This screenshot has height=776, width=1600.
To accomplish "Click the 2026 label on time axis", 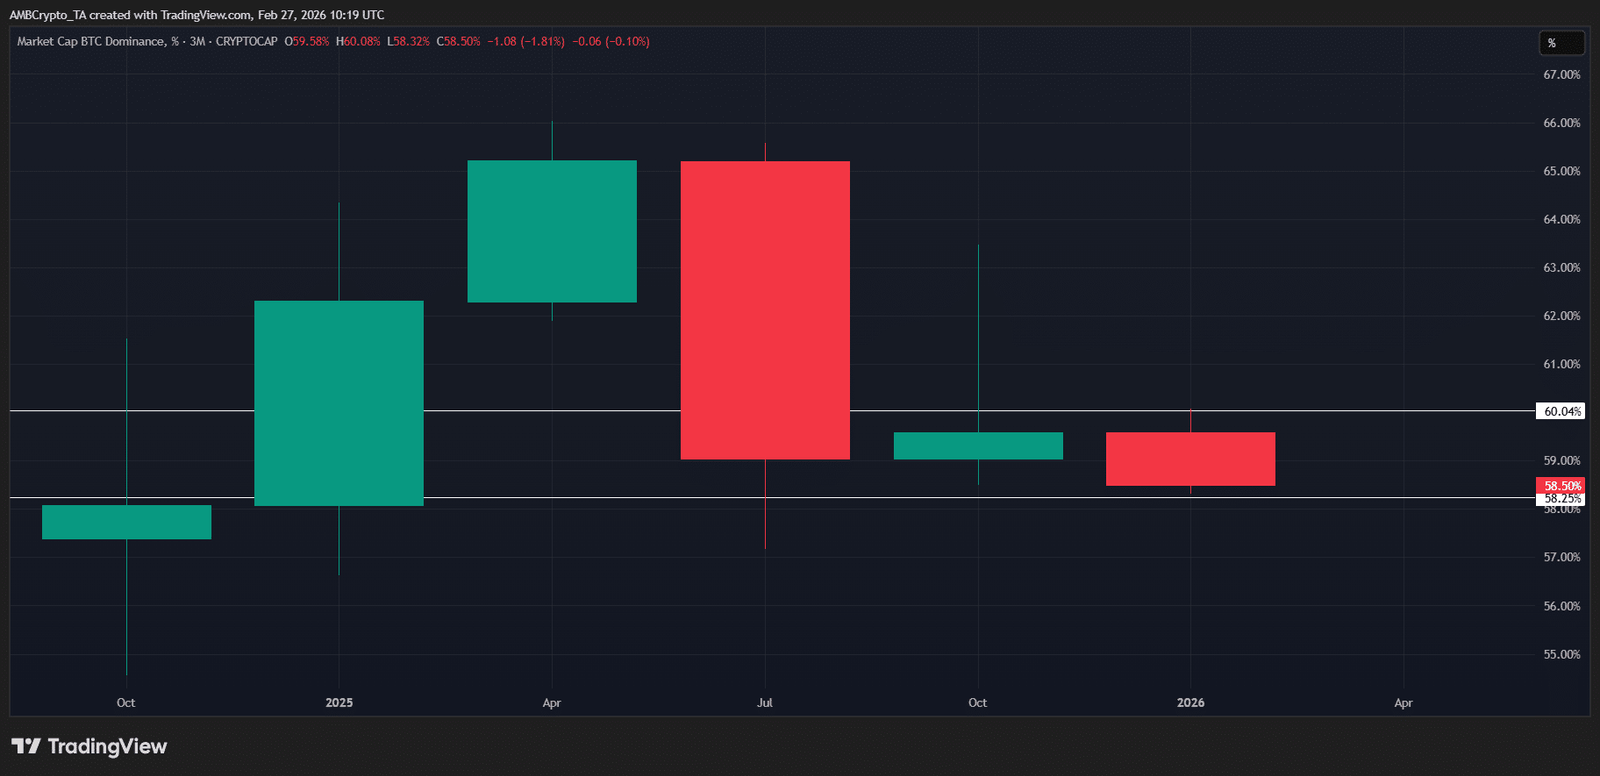I will coord(1190,703).
